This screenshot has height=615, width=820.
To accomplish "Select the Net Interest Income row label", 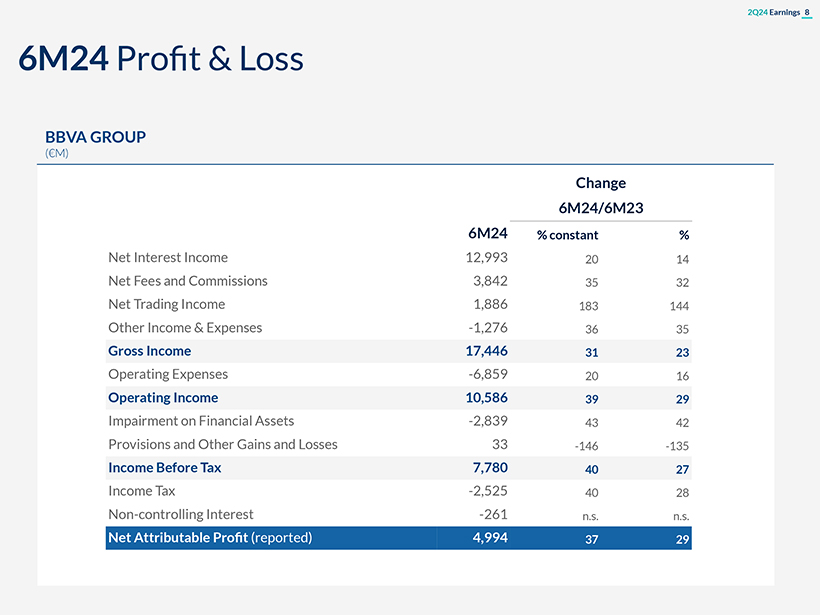I will click(x=168, y=258).
